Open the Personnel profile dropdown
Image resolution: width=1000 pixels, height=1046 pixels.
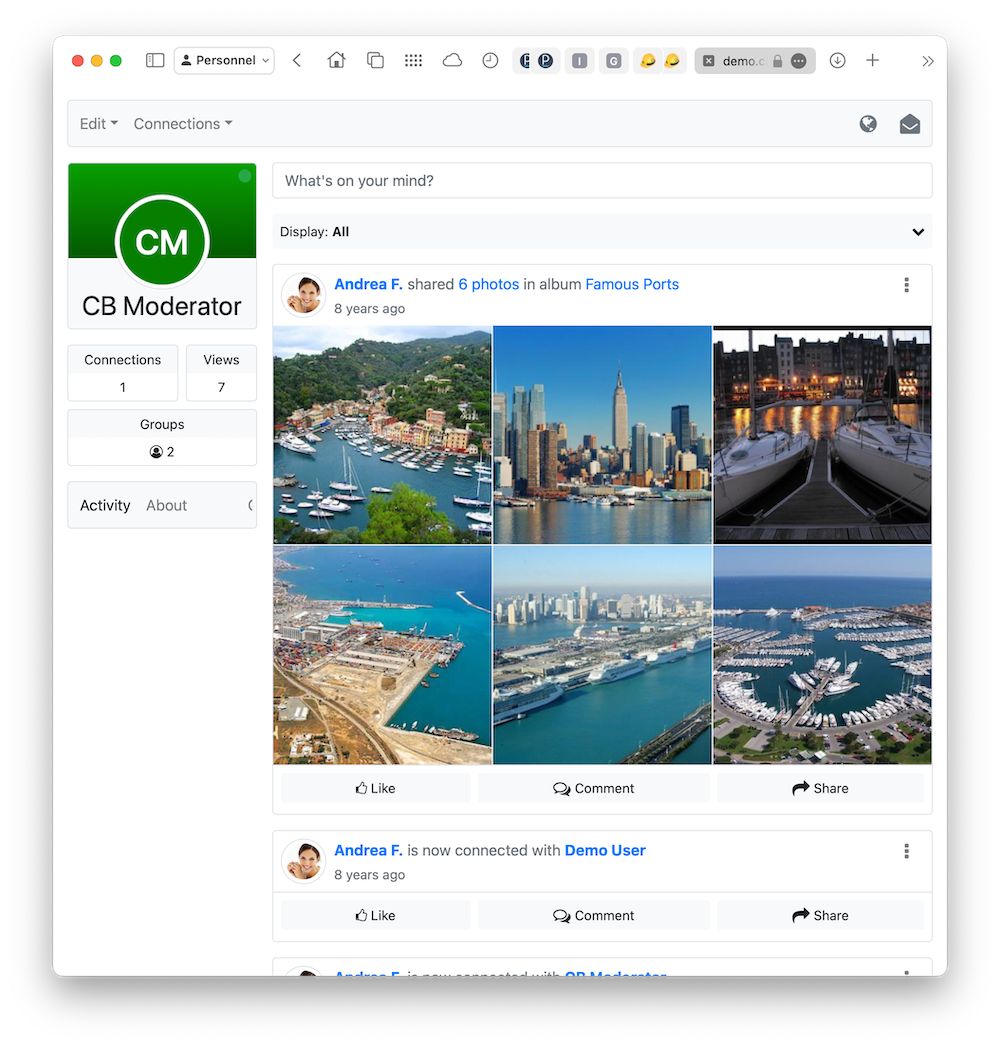(224, 61)
